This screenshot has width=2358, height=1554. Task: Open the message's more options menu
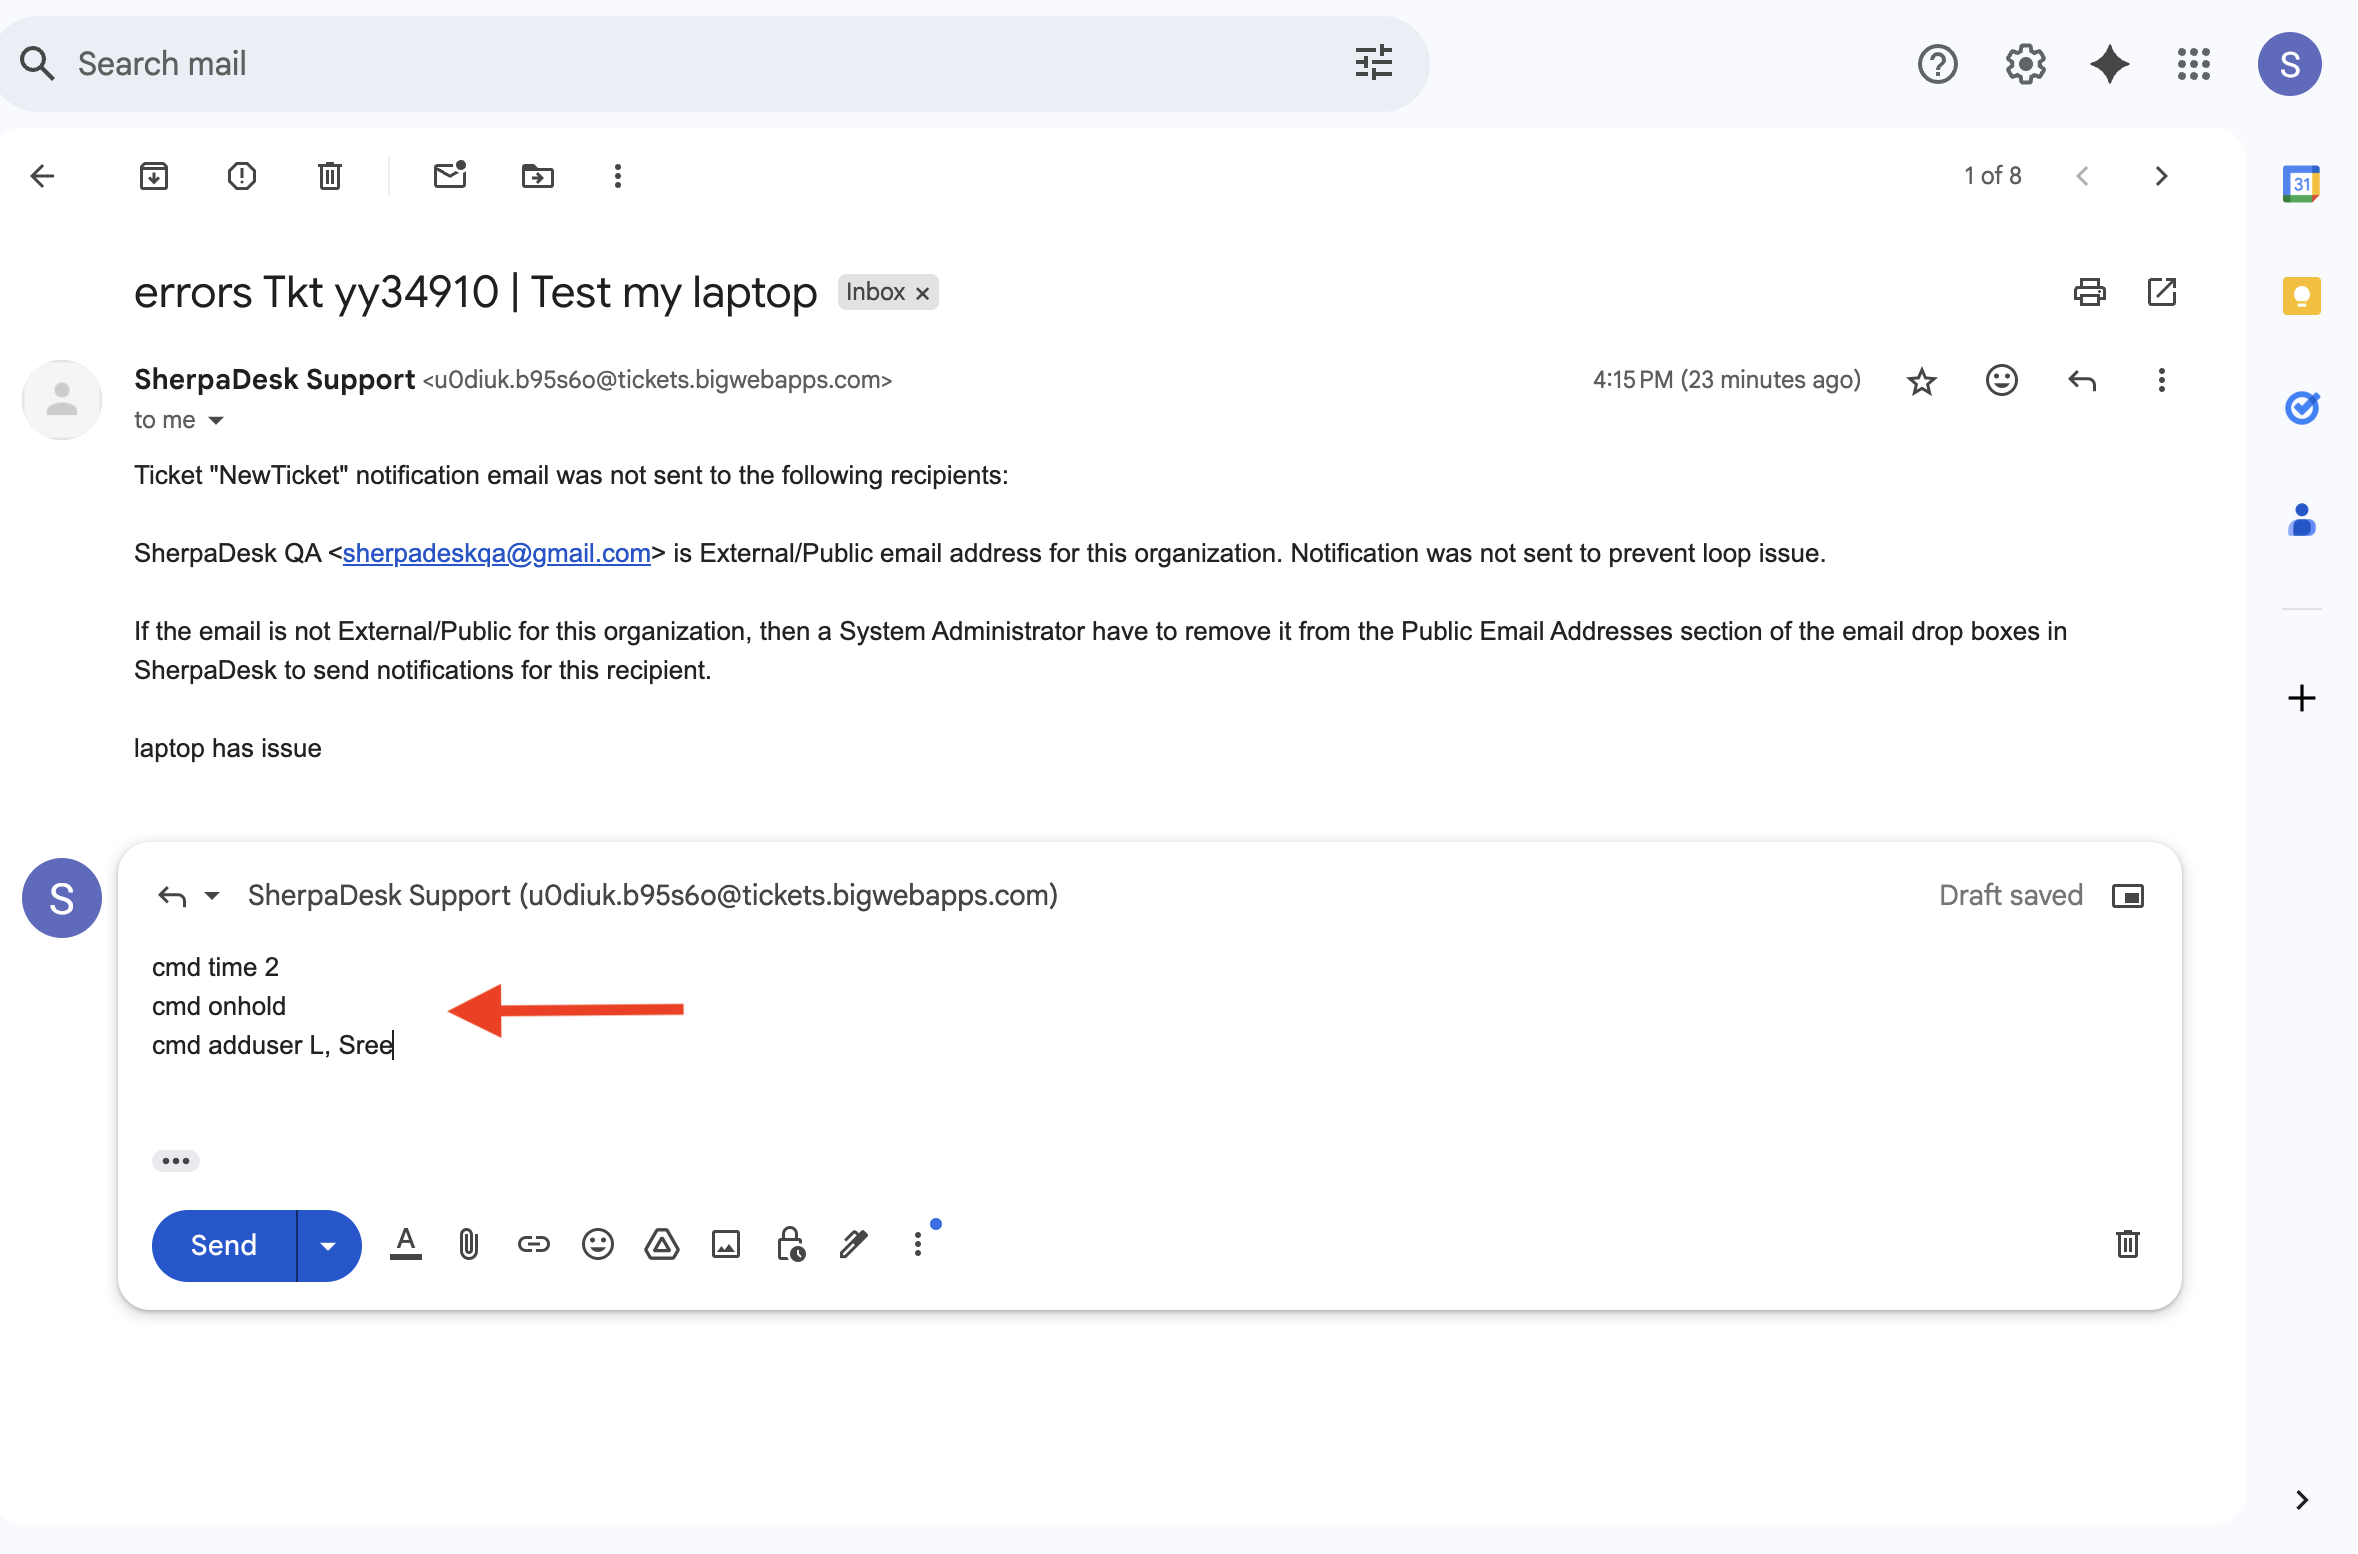click(2161, 380)
